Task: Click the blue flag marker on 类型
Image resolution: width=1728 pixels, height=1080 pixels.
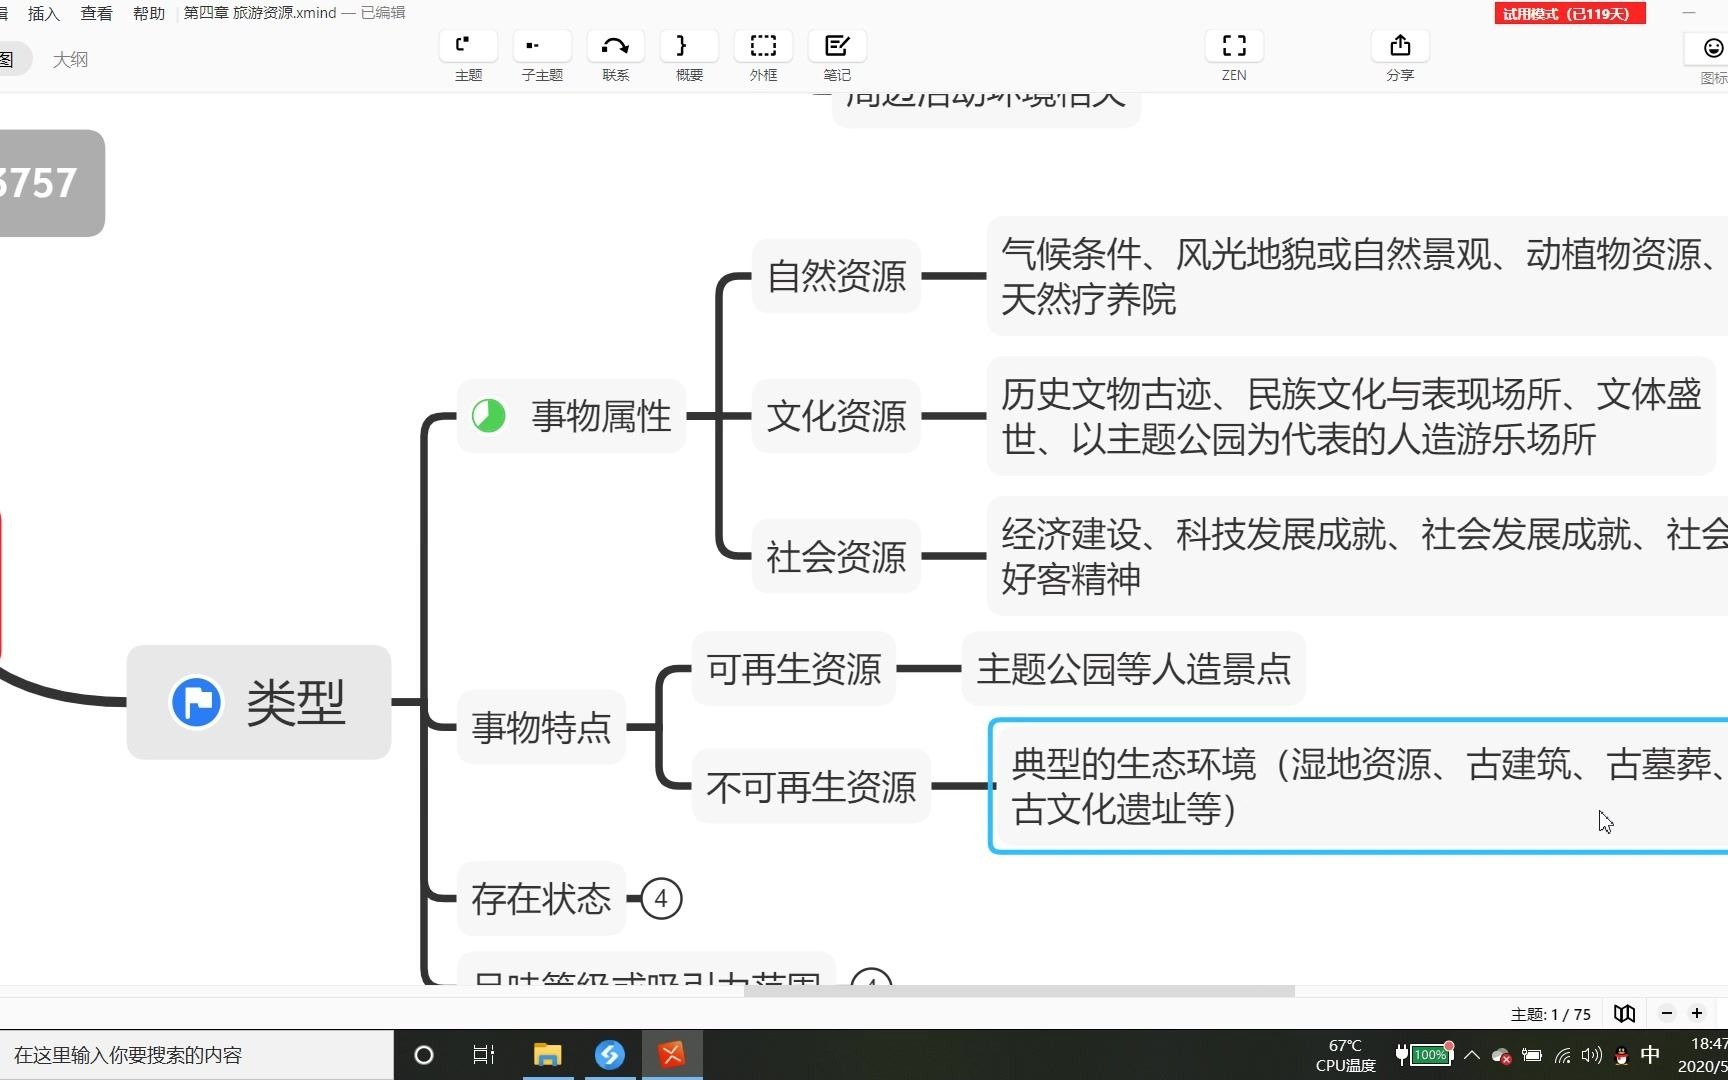Action: coord(196,702)
